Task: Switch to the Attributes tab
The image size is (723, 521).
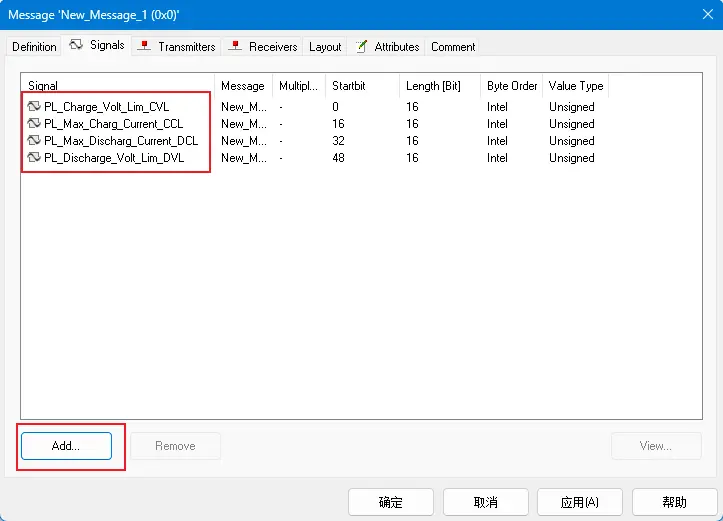Action: [387, 46]
